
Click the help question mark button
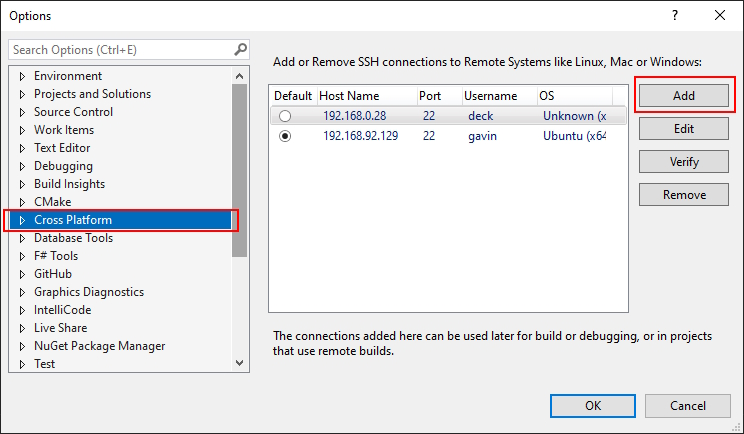click(x=674, y=16)
